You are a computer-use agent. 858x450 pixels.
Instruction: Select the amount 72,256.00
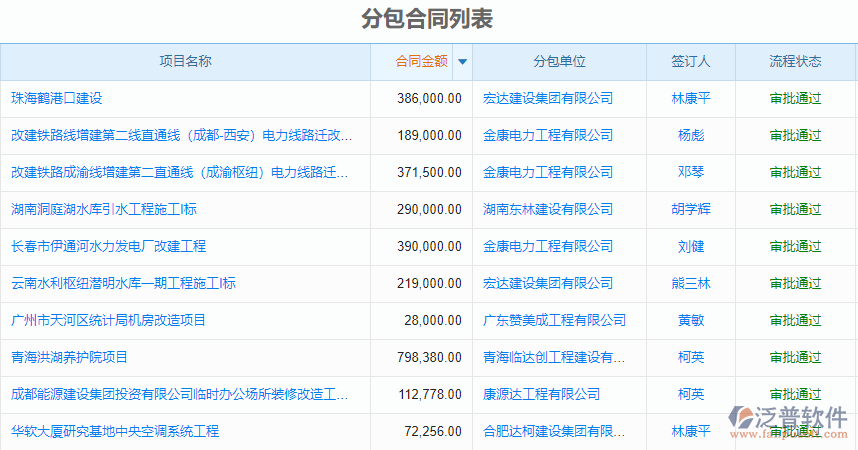(x=433, y=431)
